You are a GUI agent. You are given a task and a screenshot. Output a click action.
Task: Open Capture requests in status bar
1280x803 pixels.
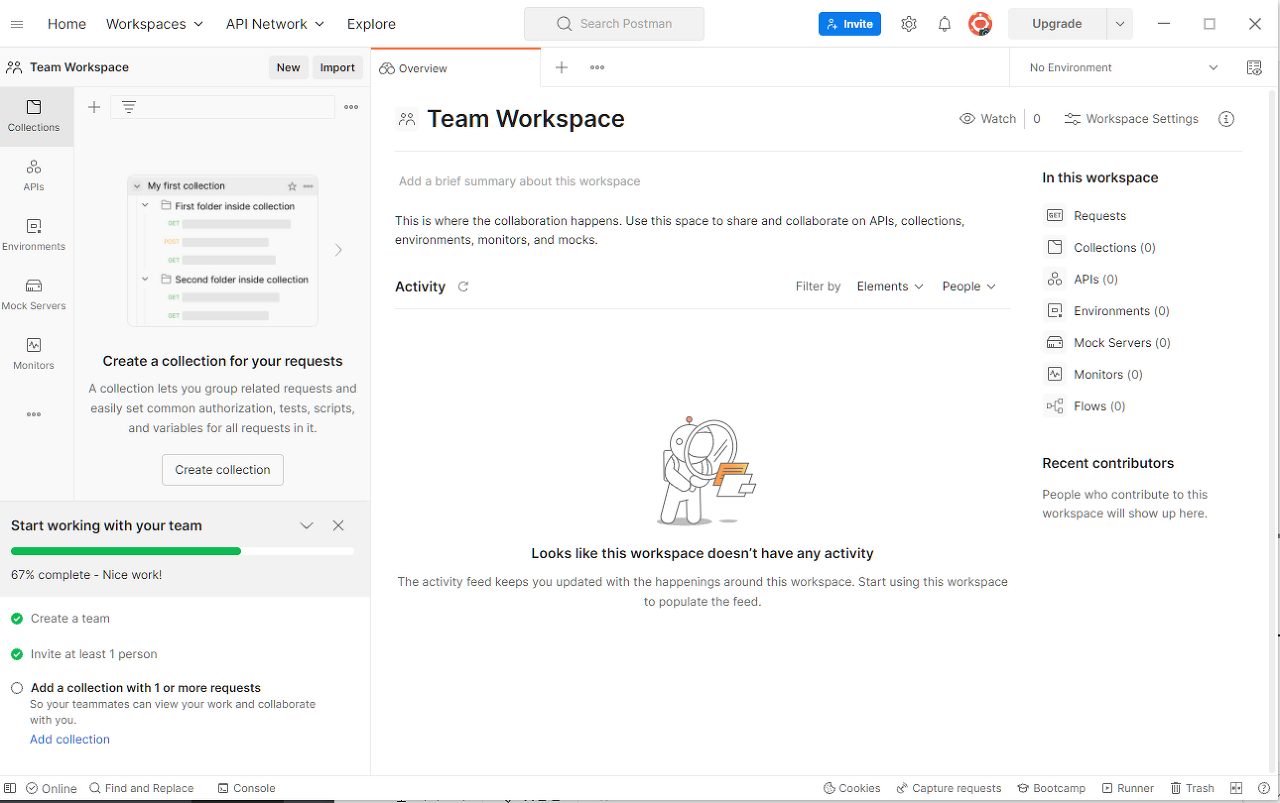coord(949,788)
